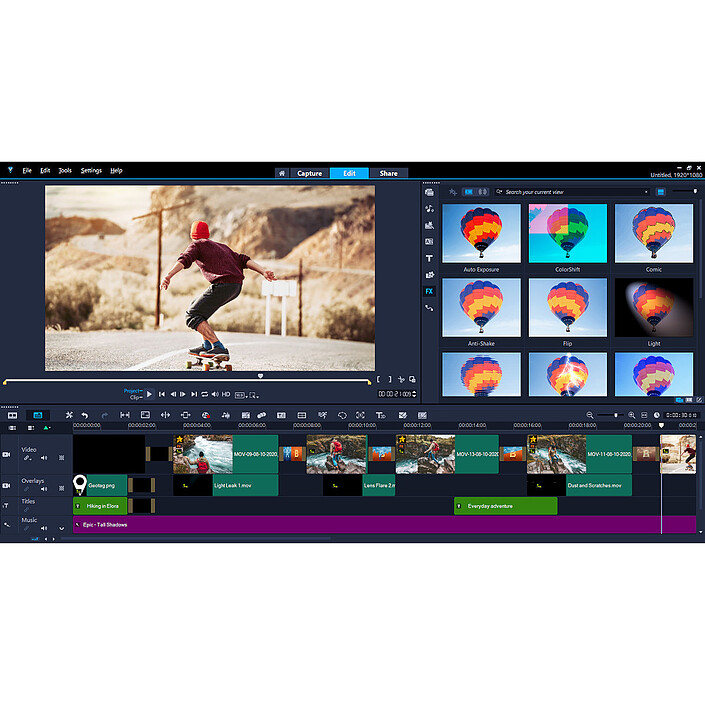Toggle ripple editing lock on Video track

coord(28,458)
